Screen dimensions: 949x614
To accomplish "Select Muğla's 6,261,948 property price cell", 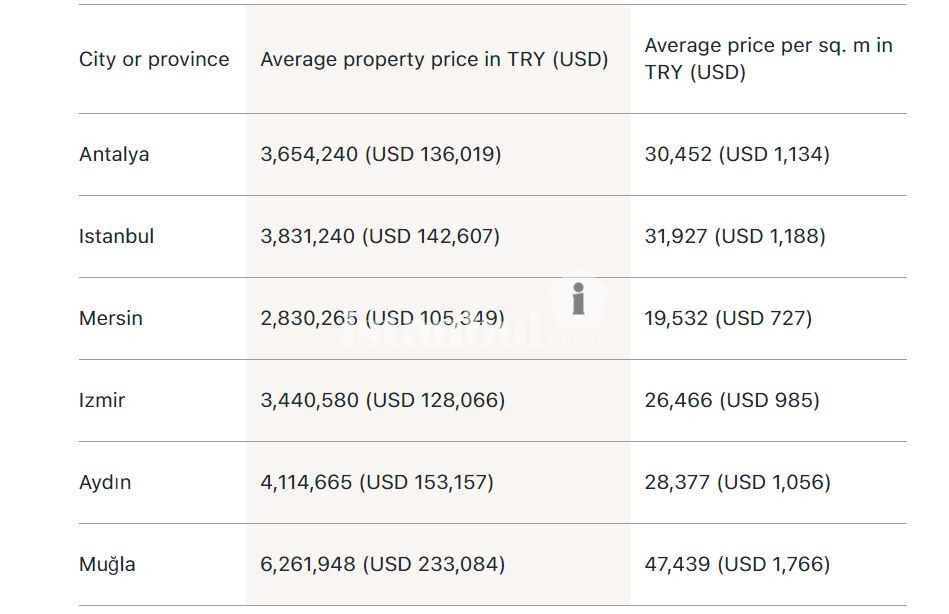I will tap(382, 564).
